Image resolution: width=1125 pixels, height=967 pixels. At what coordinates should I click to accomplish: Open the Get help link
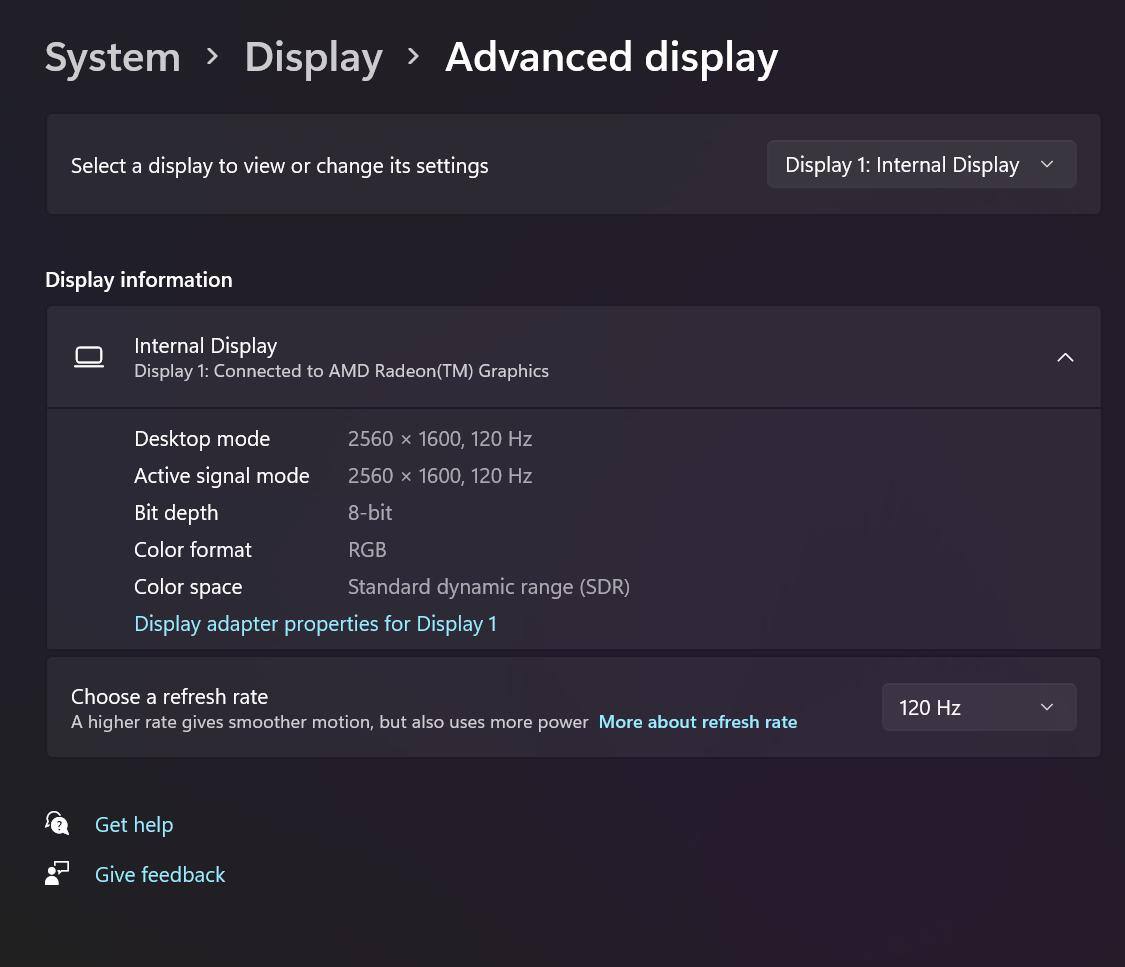134,825
